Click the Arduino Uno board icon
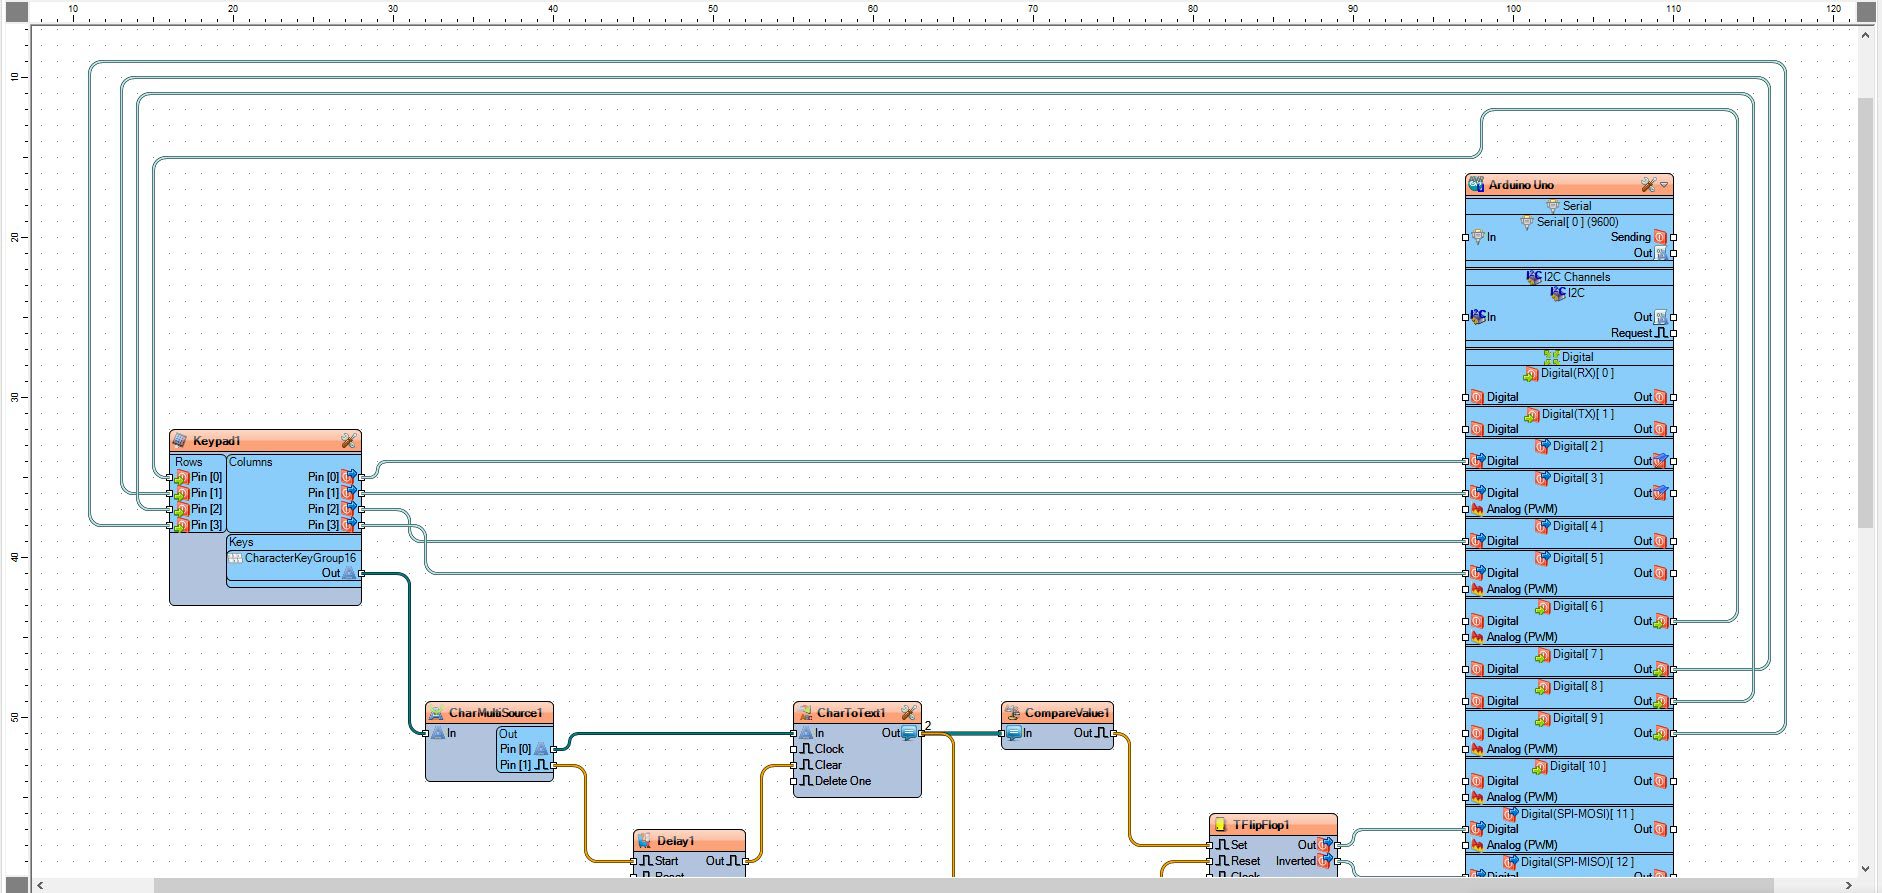 [1476, 185]
